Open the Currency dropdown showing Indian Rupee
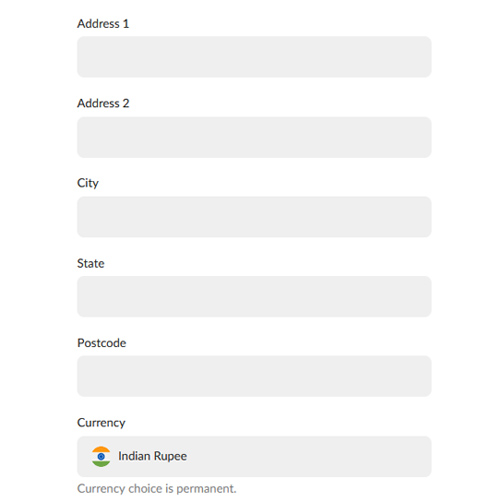 [254, 456]
